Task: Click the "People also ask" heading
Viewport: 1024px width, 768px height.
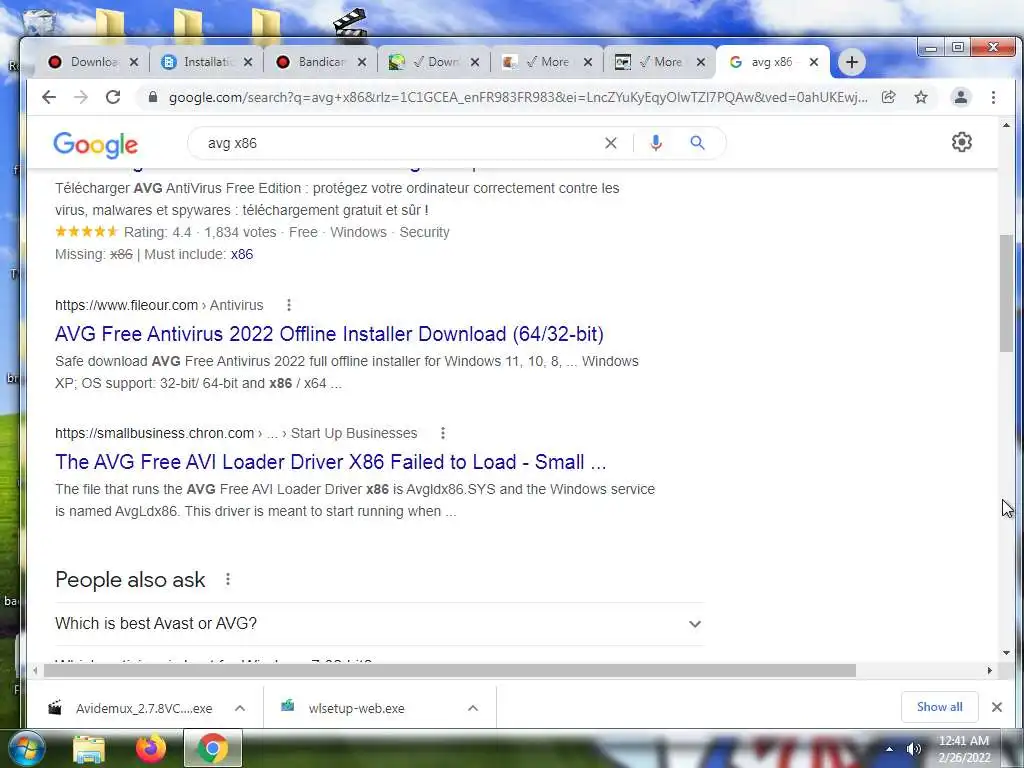Action: (130, 579)
